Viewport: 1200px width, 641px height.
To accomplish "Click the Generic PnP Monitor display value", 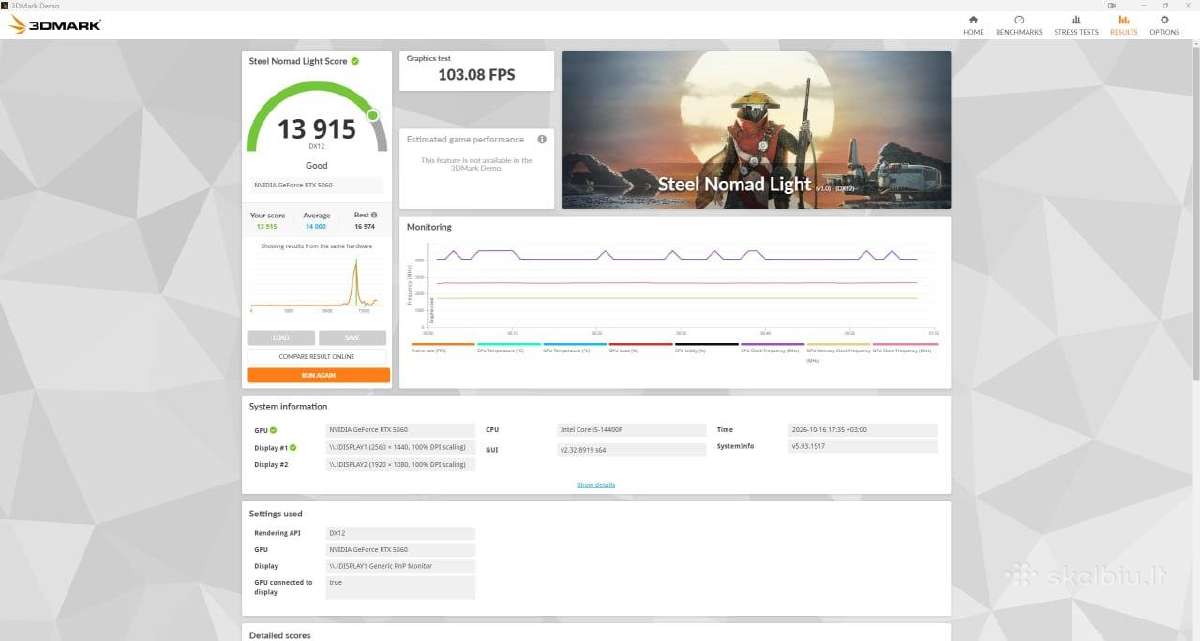I will tap(401, 566).
